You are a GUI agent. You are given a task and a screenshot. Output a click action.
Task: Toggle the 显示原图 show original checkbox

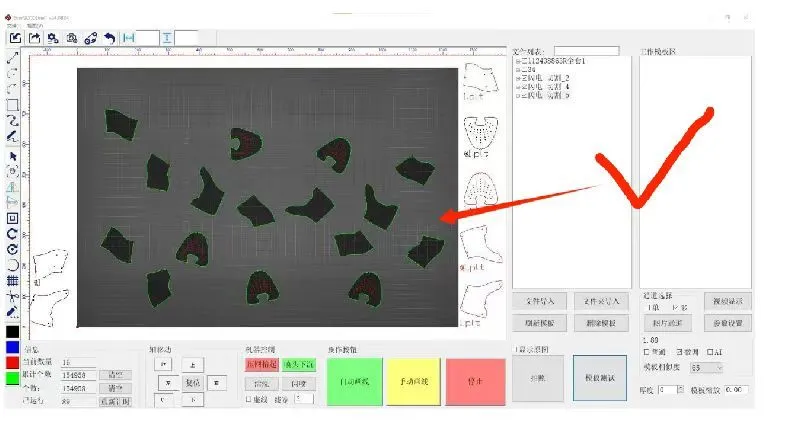coord(515,349)
